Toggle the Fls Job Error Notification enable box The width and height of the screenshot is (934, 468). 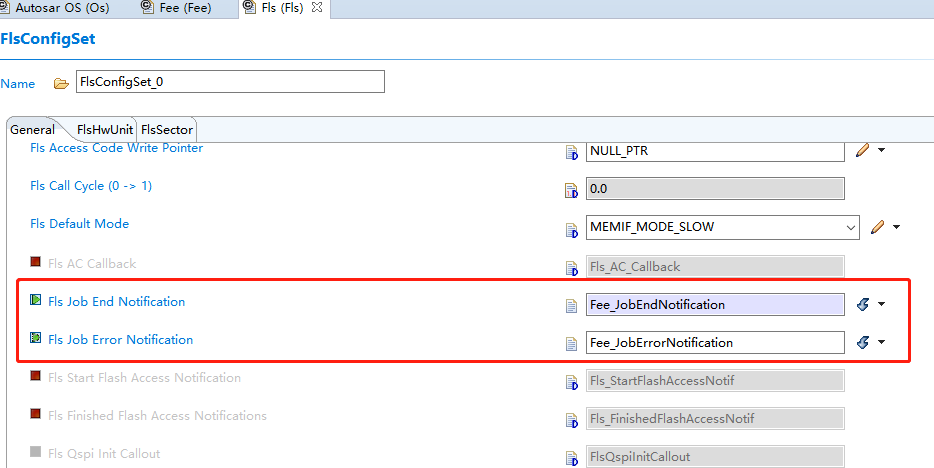click(36, 338)
